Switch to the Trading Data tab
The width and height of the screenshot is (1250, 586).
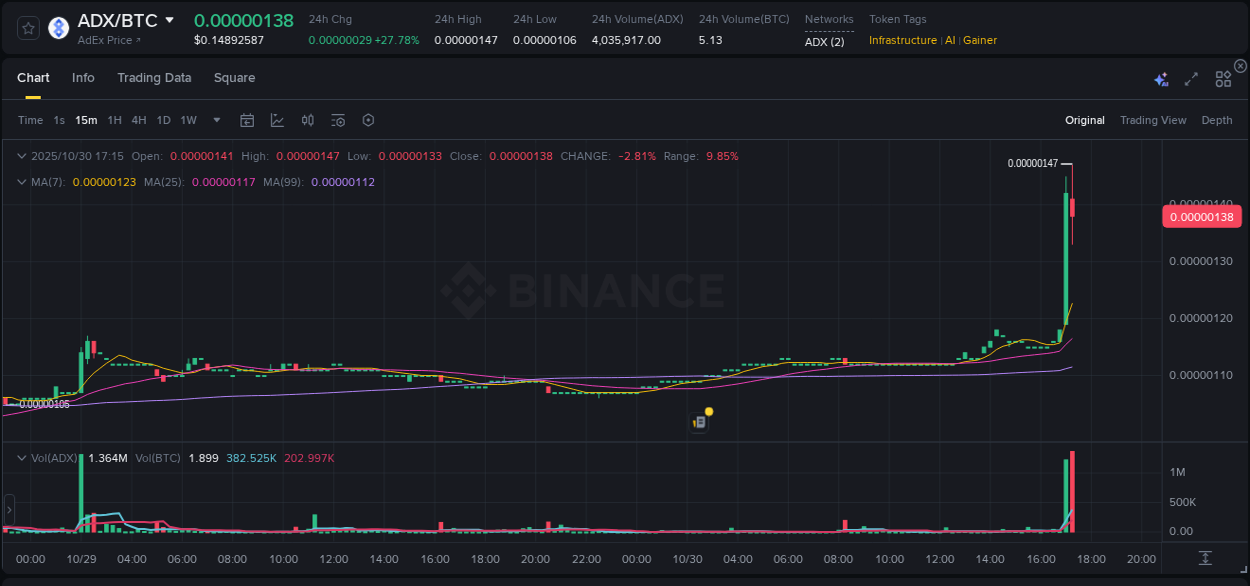click(154, 77)
